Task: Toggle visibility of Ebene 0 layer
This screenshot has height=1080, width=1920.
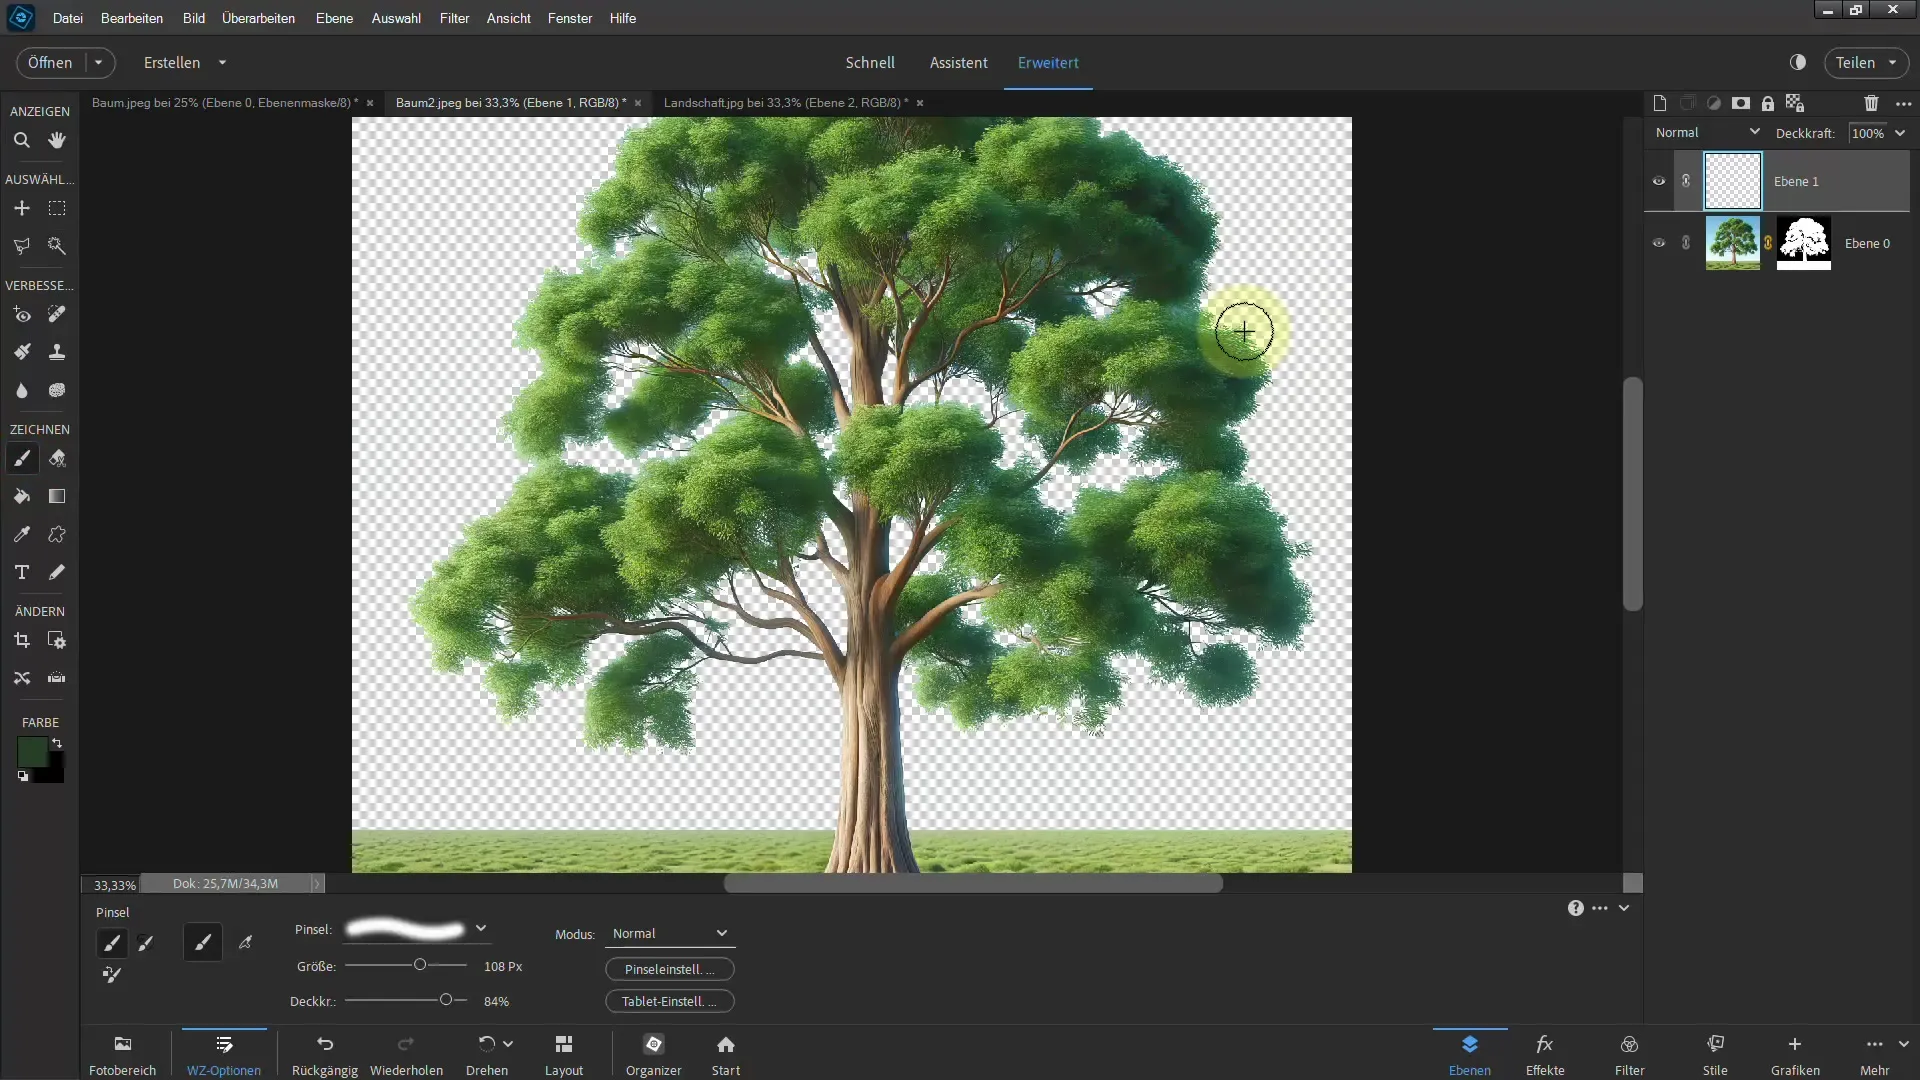Action: click(1658, 243)
